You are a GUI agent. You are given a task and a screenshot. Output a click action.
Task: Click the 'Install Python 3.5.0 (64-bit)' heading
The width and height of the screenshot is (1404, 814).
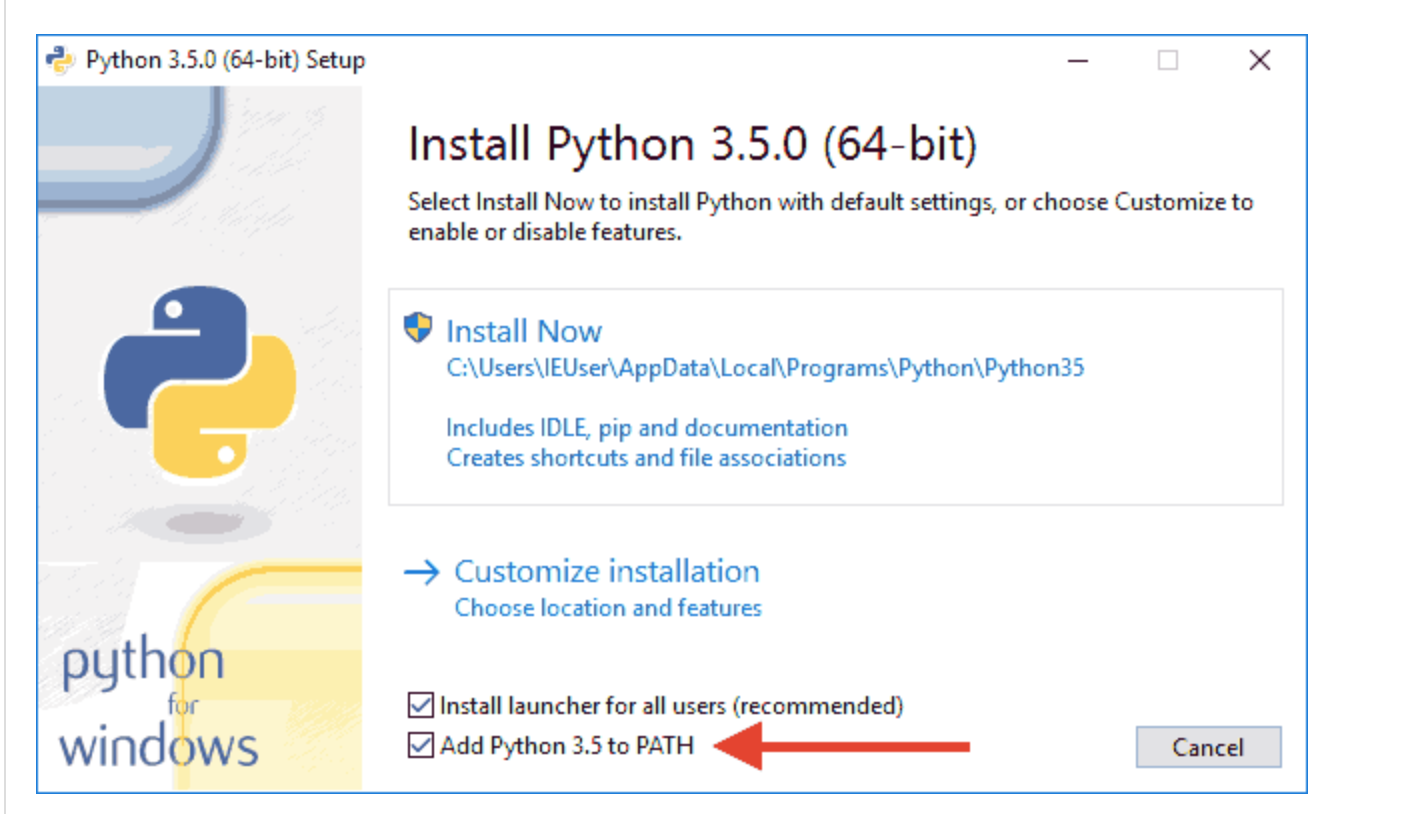(x=692, y=144)
